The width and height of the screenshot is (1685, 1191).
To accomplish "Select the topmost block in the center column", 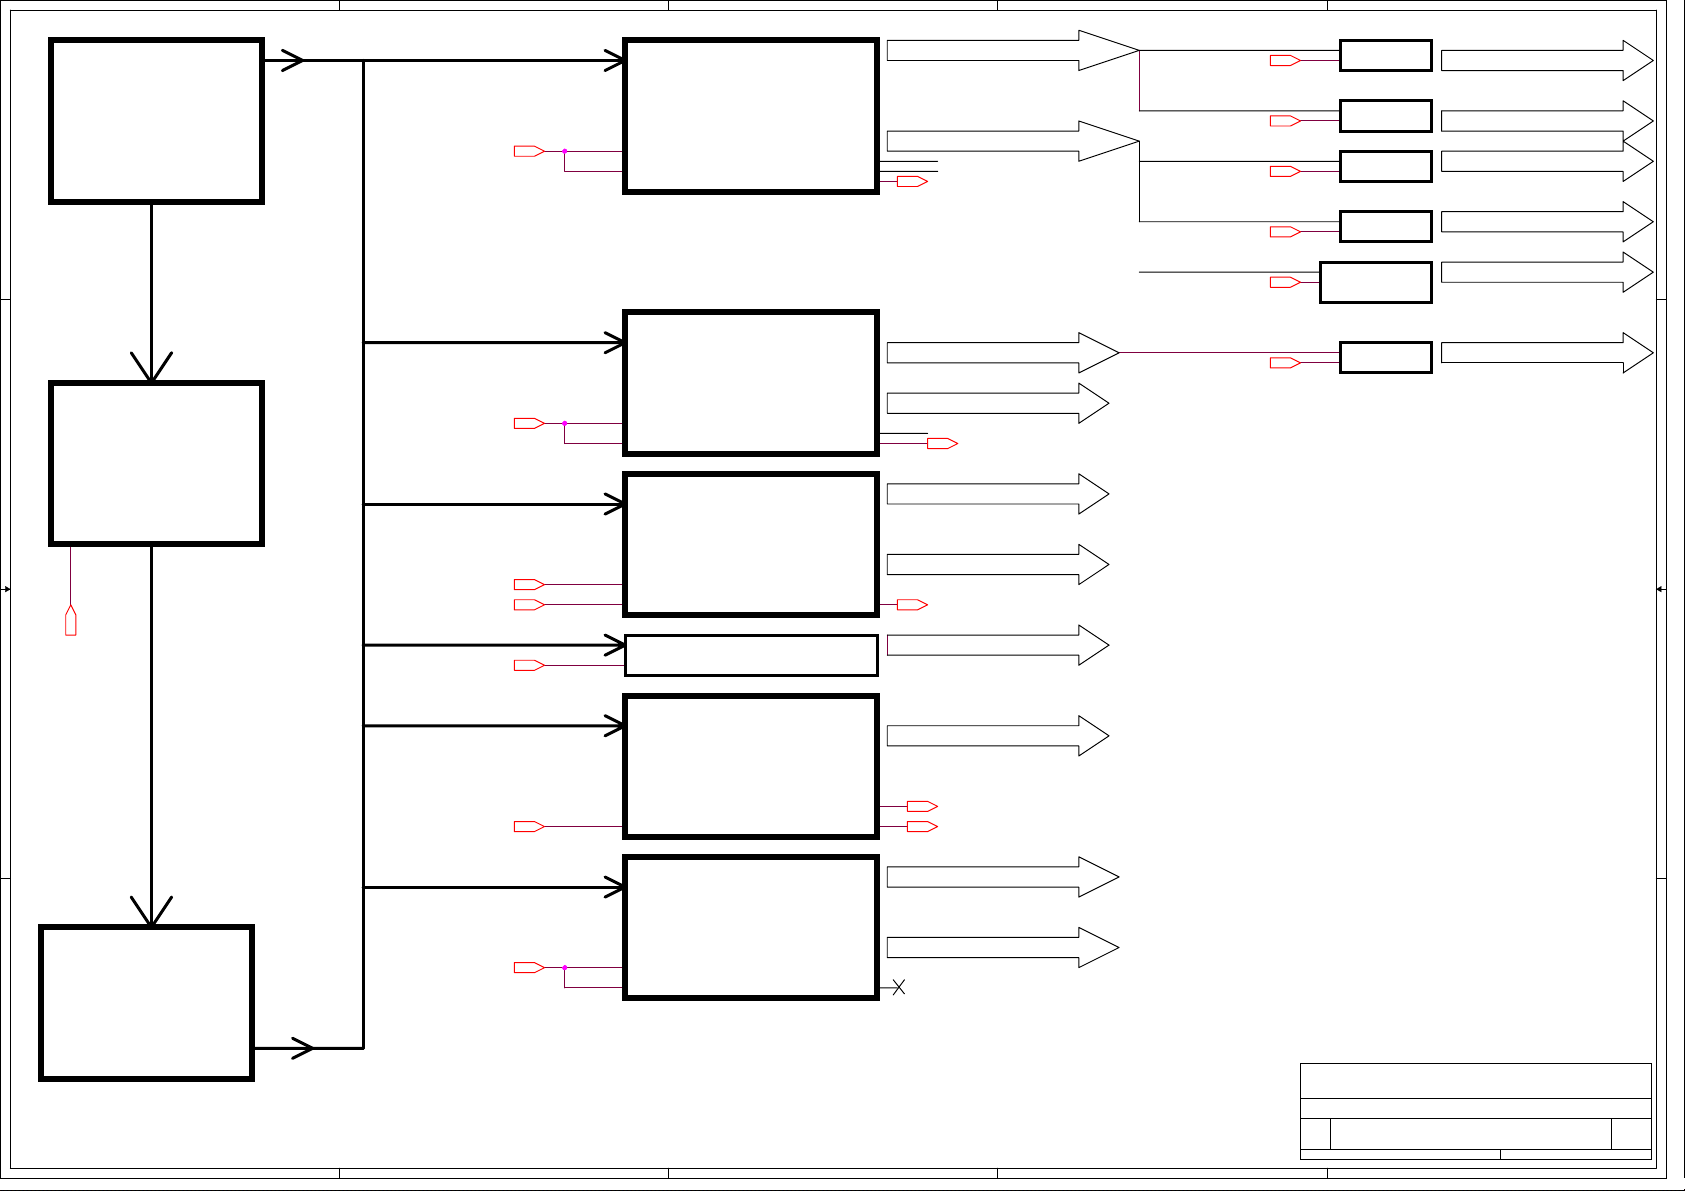I will 751,116.
